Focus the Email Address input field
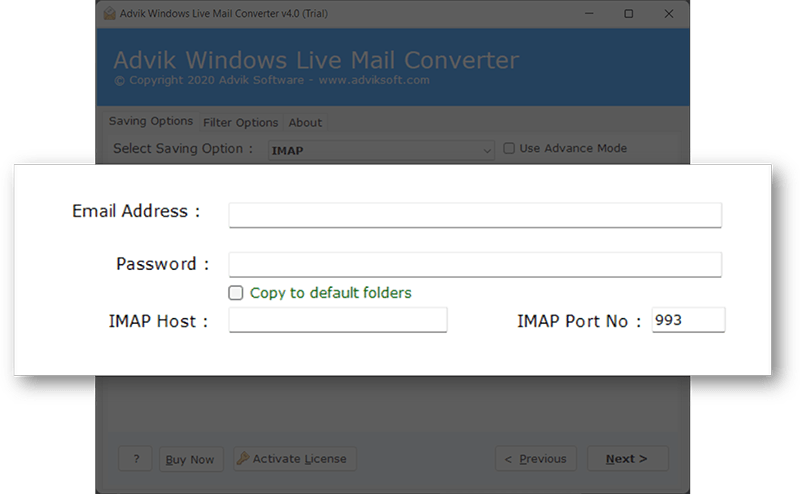Viewport: 800px width, 494px height. pos(475,215)
